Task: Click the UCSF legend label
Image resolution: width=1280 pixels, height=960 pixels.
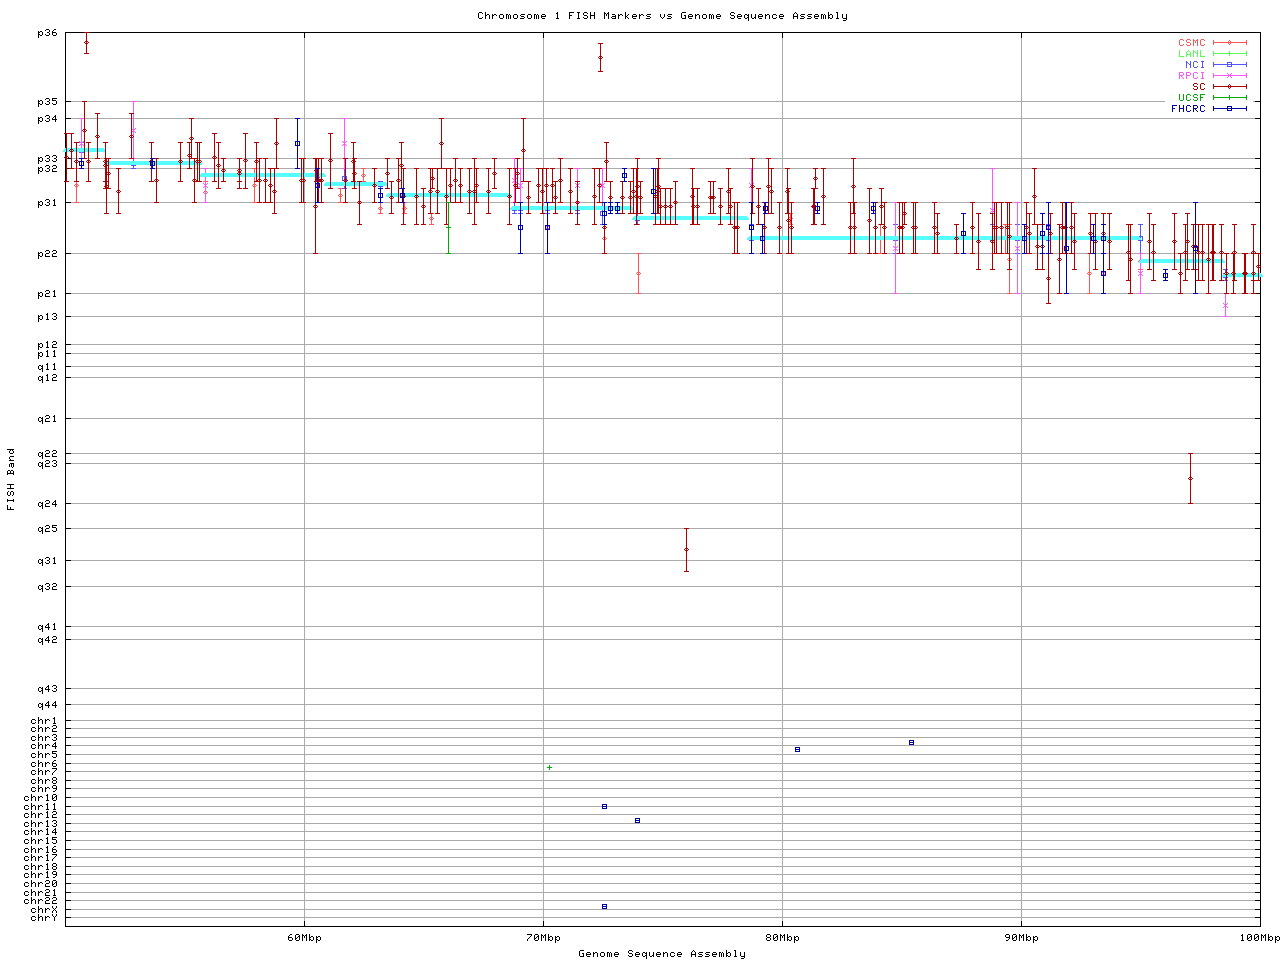Action: pyautogui.click(x=1191, y=98)
